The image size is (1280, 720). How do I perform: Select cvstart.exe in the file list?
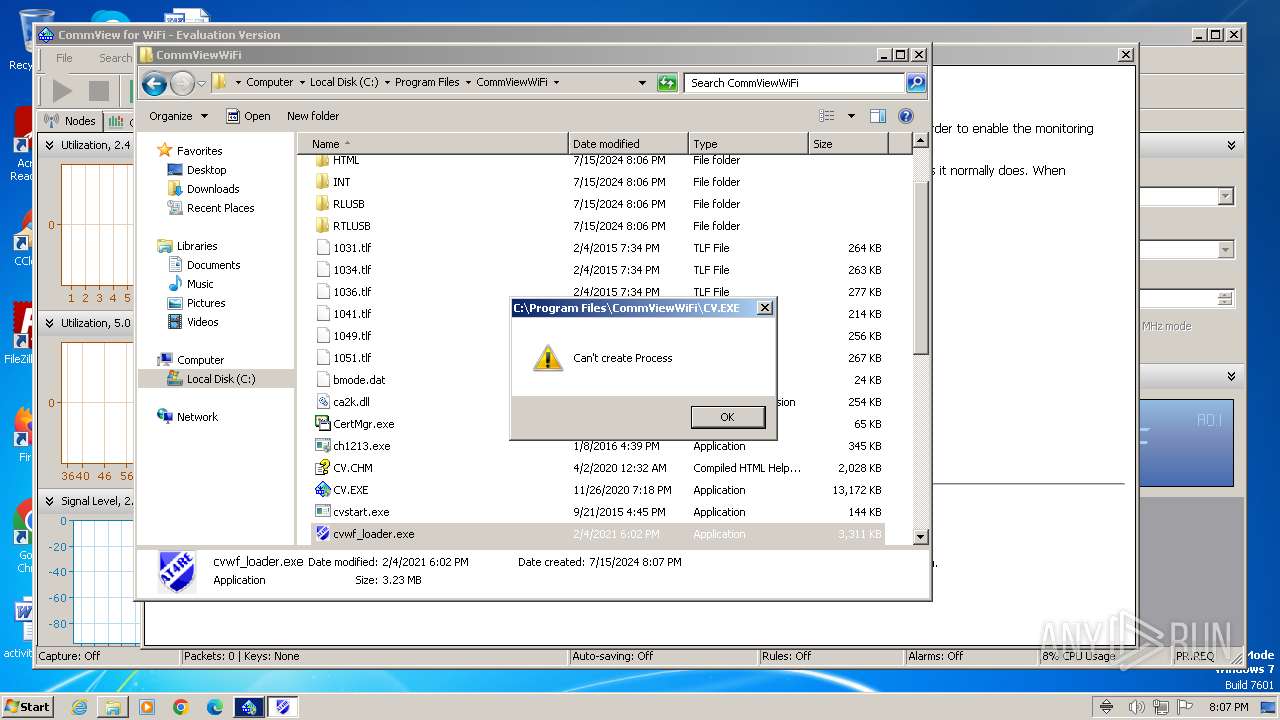coord(361,512)
